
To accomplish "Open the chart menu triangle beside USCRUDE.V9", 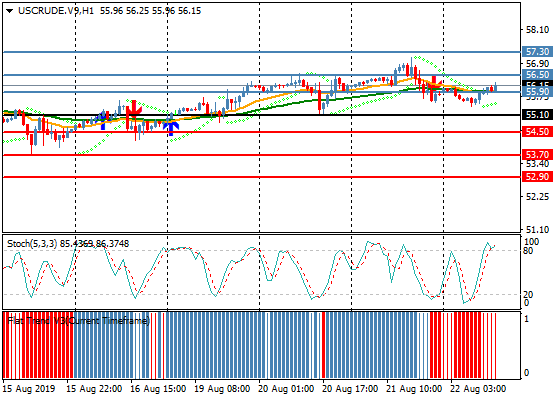I will click(10, 11).
